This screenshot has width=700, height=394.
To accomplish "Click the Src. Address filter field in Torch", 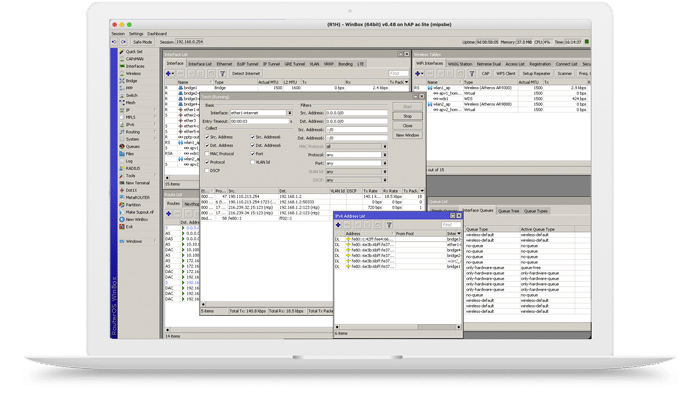I will click(356, 113).
